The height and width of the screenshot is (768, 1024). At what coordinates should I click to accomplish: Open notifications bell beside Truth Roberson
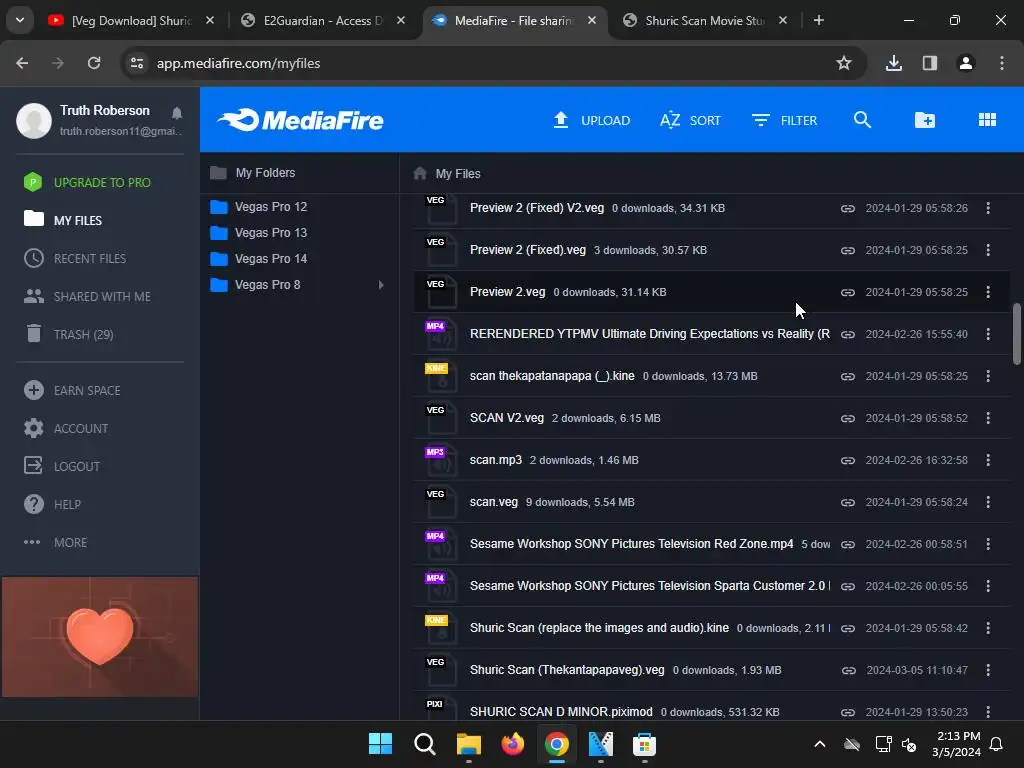176,113
